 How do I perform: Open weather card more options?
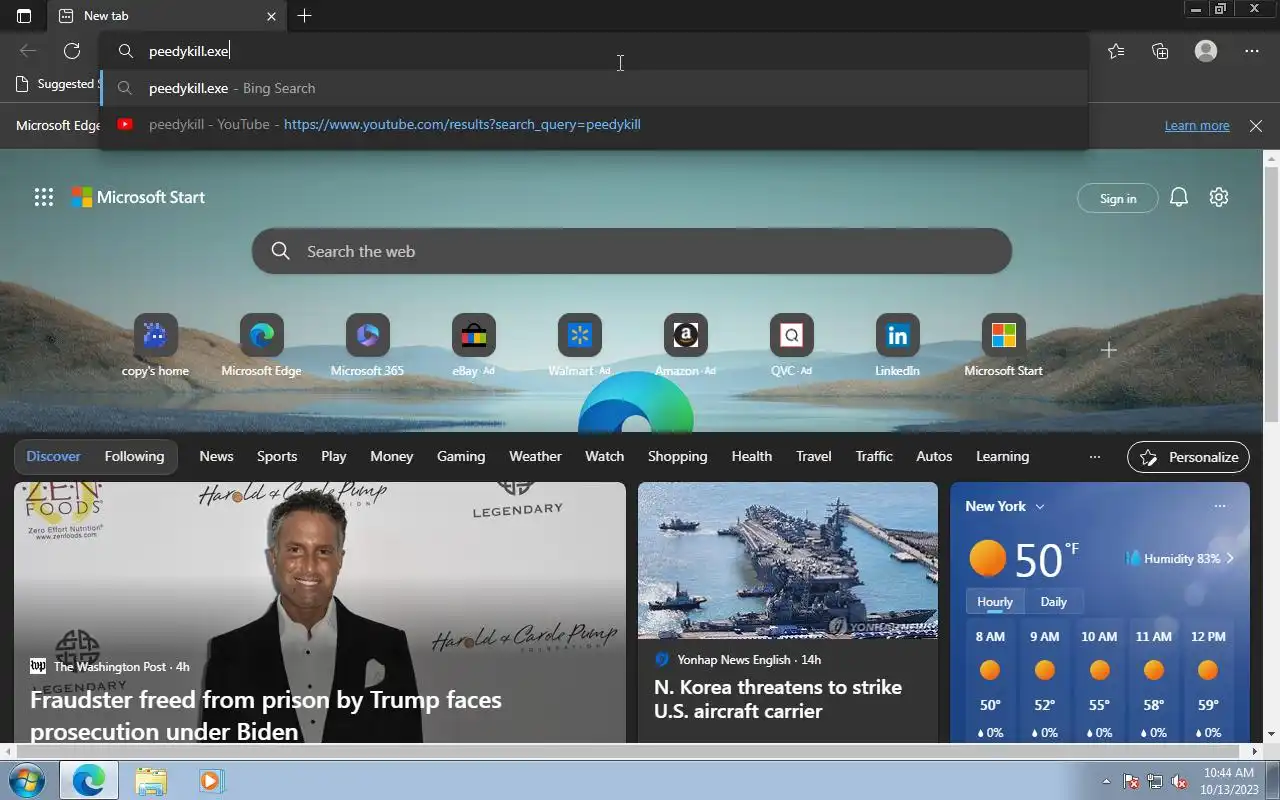click(x=1220, y=506)
